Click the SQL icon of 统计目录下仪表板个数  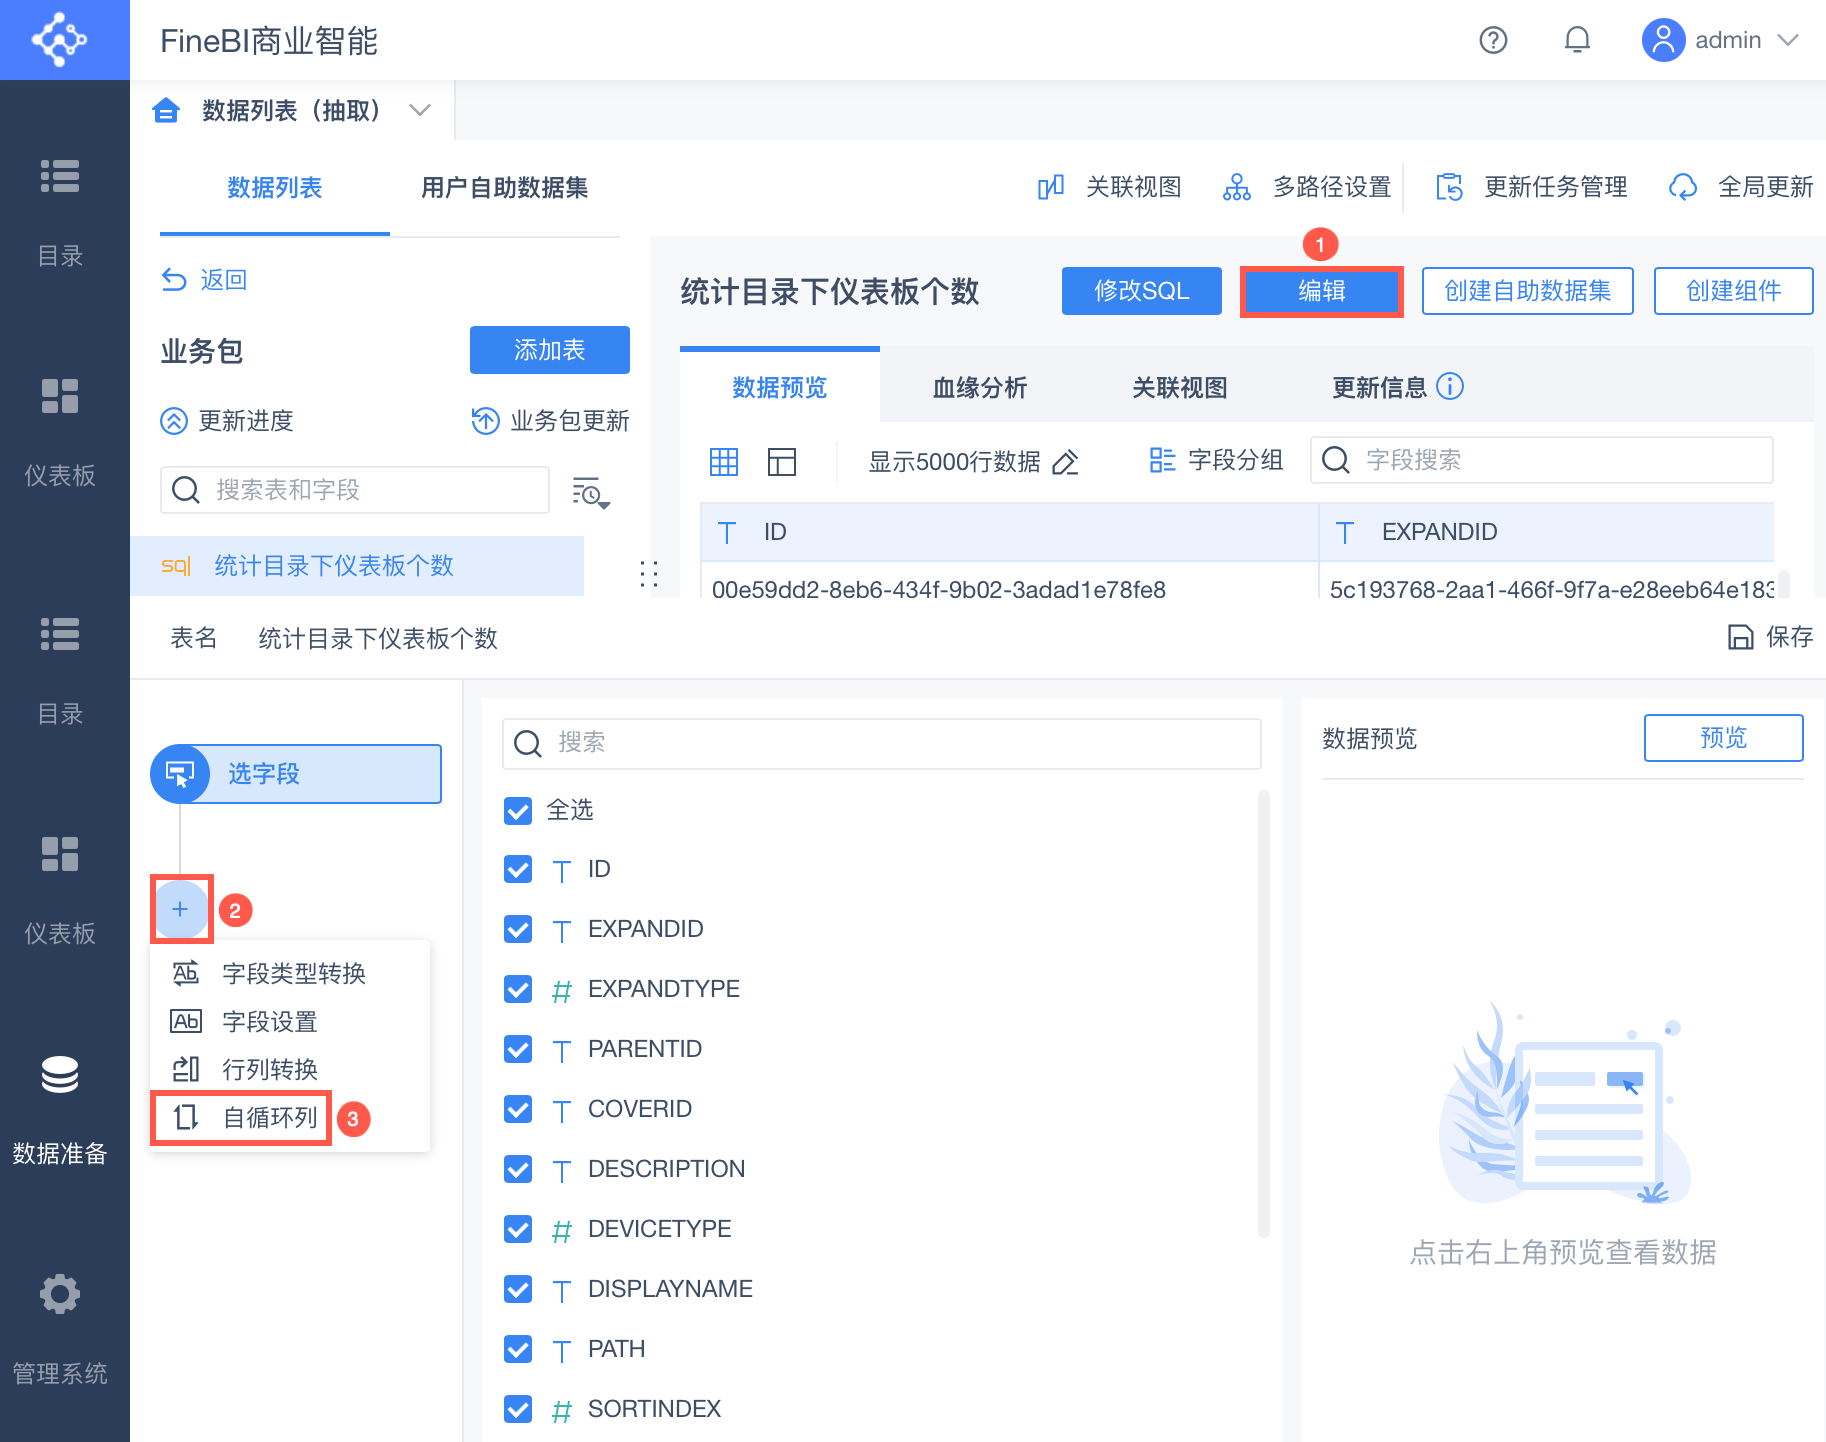click(176, 566)
